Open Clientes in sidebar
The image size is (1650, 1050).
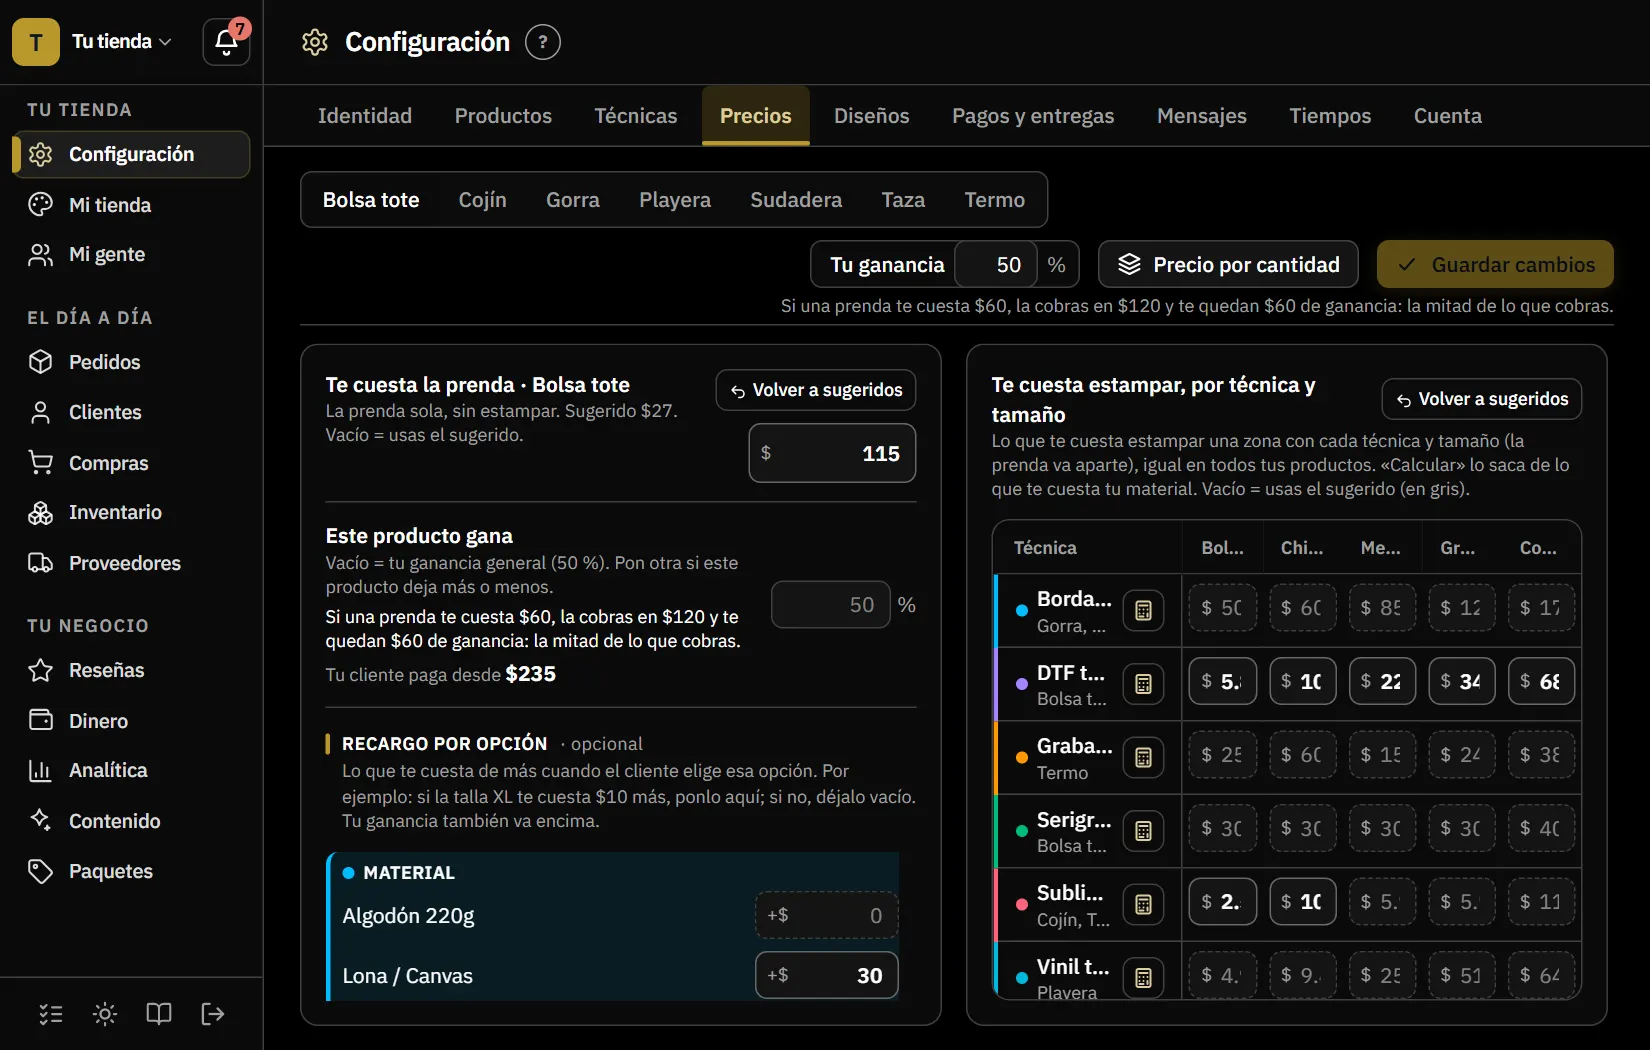click(131, 412)
